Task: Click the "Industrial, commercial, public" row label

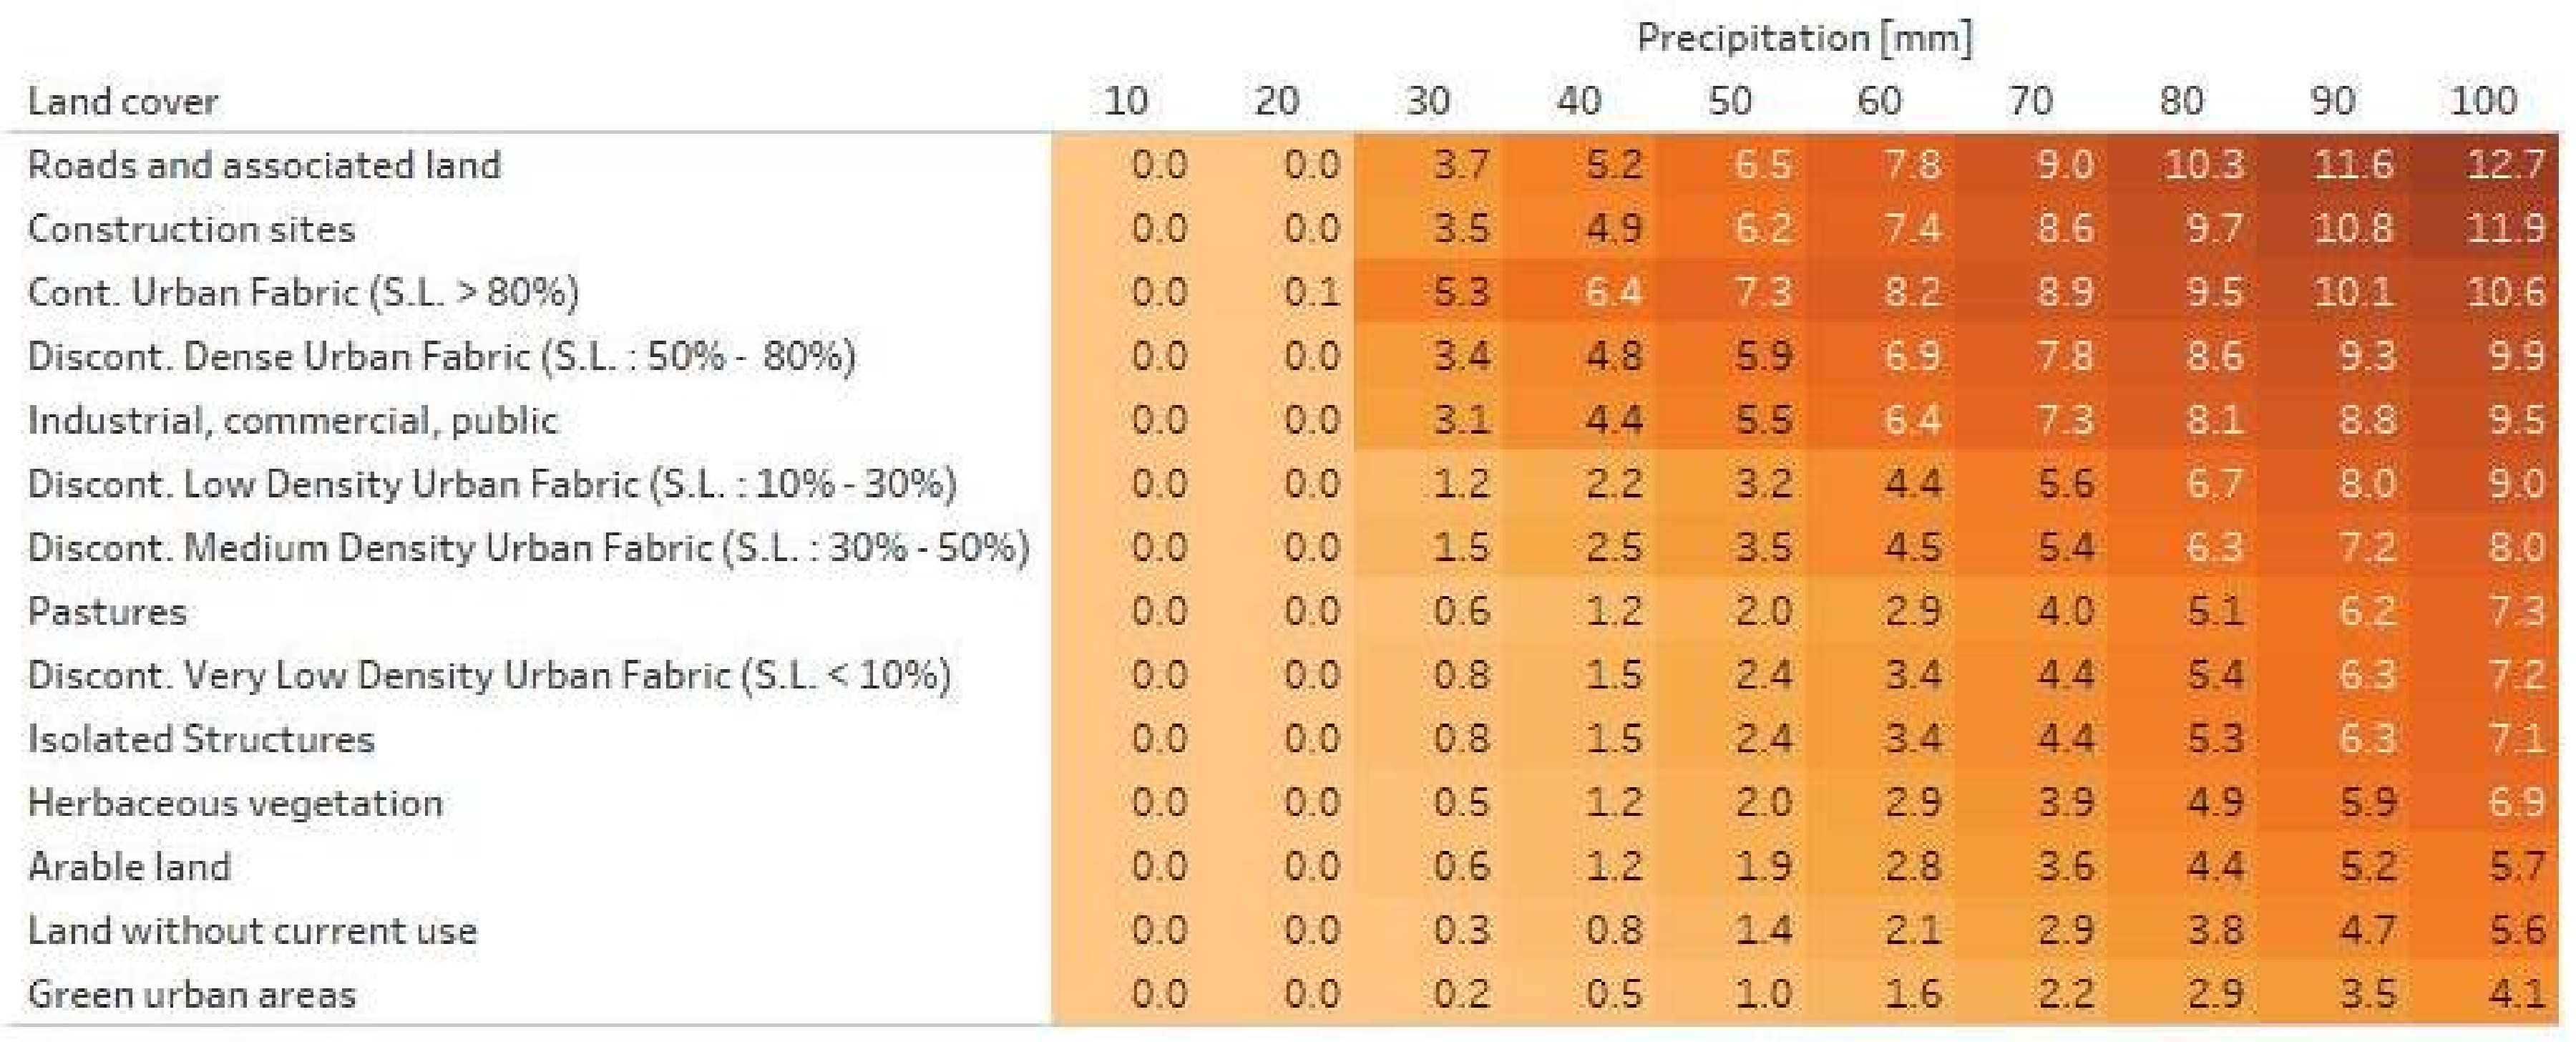Action: pos(292,420)
